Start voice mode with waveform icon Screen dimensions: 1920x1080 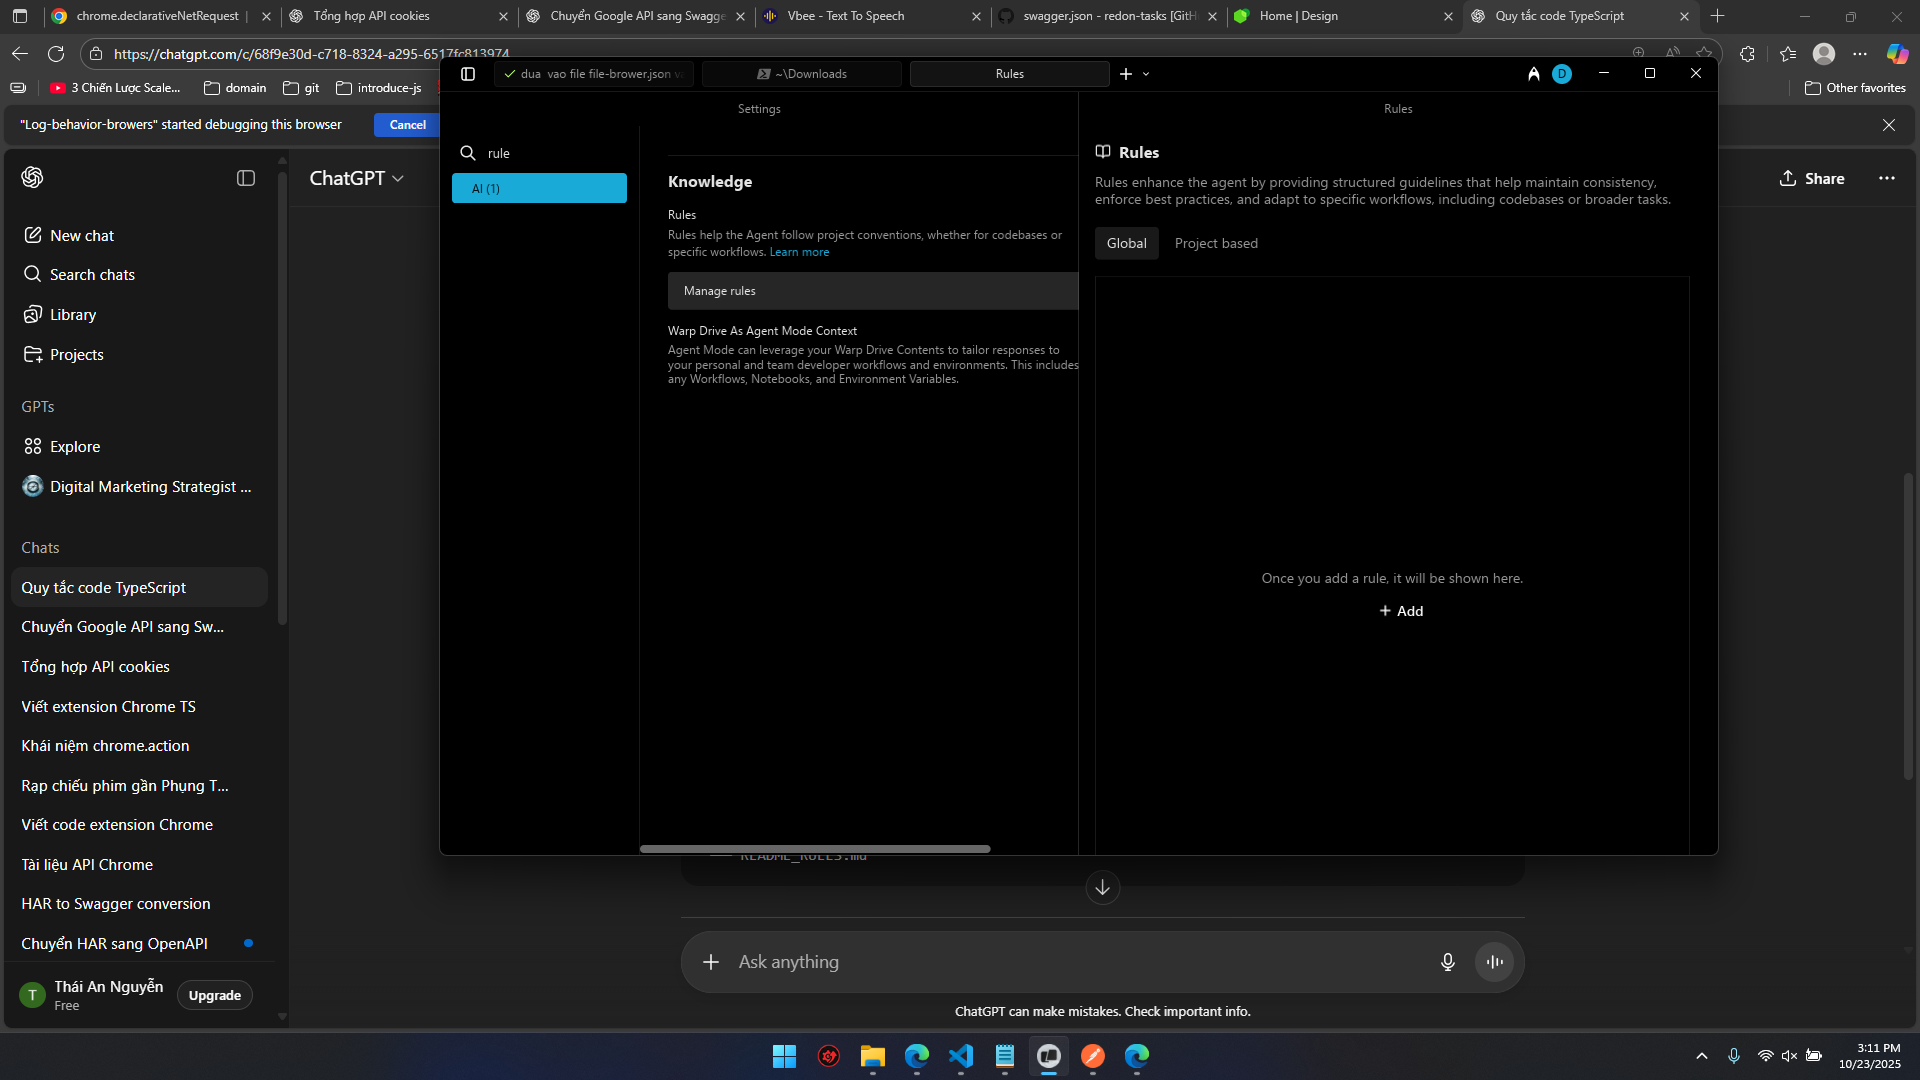[1494, 962]
